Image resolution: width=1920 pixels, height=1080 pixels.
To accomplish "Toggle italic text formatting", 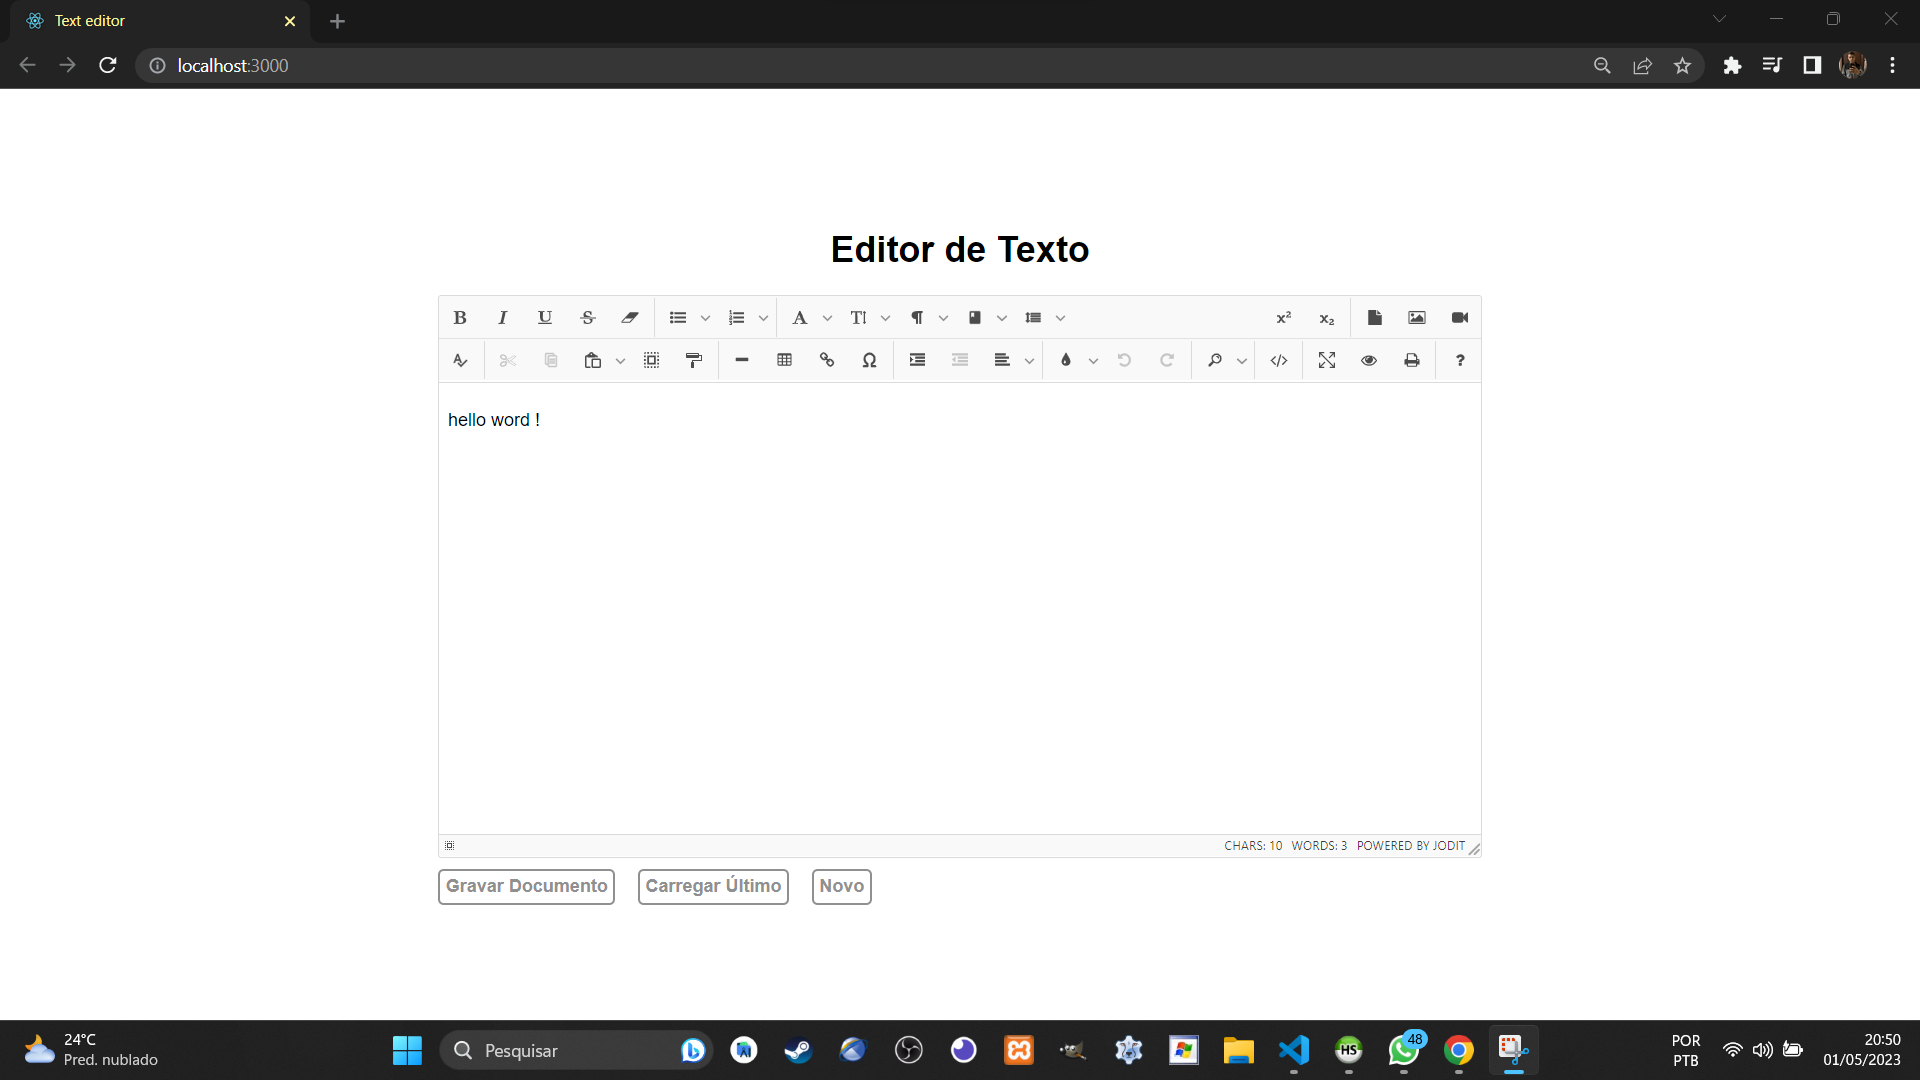I will pyautogui.click(x=502, y=318).
